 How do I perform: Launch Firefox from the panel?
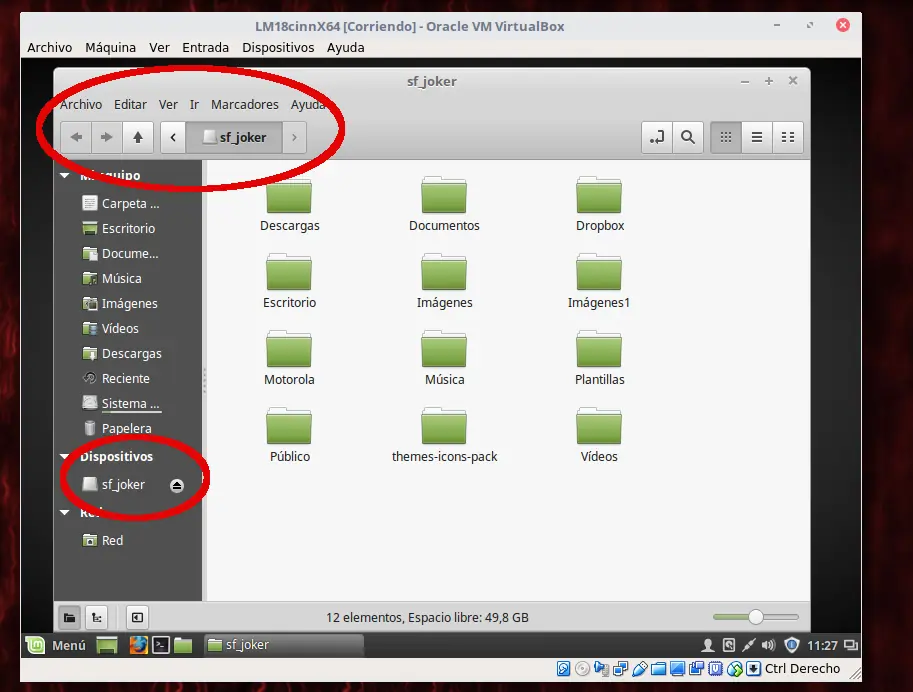point(138,645)
